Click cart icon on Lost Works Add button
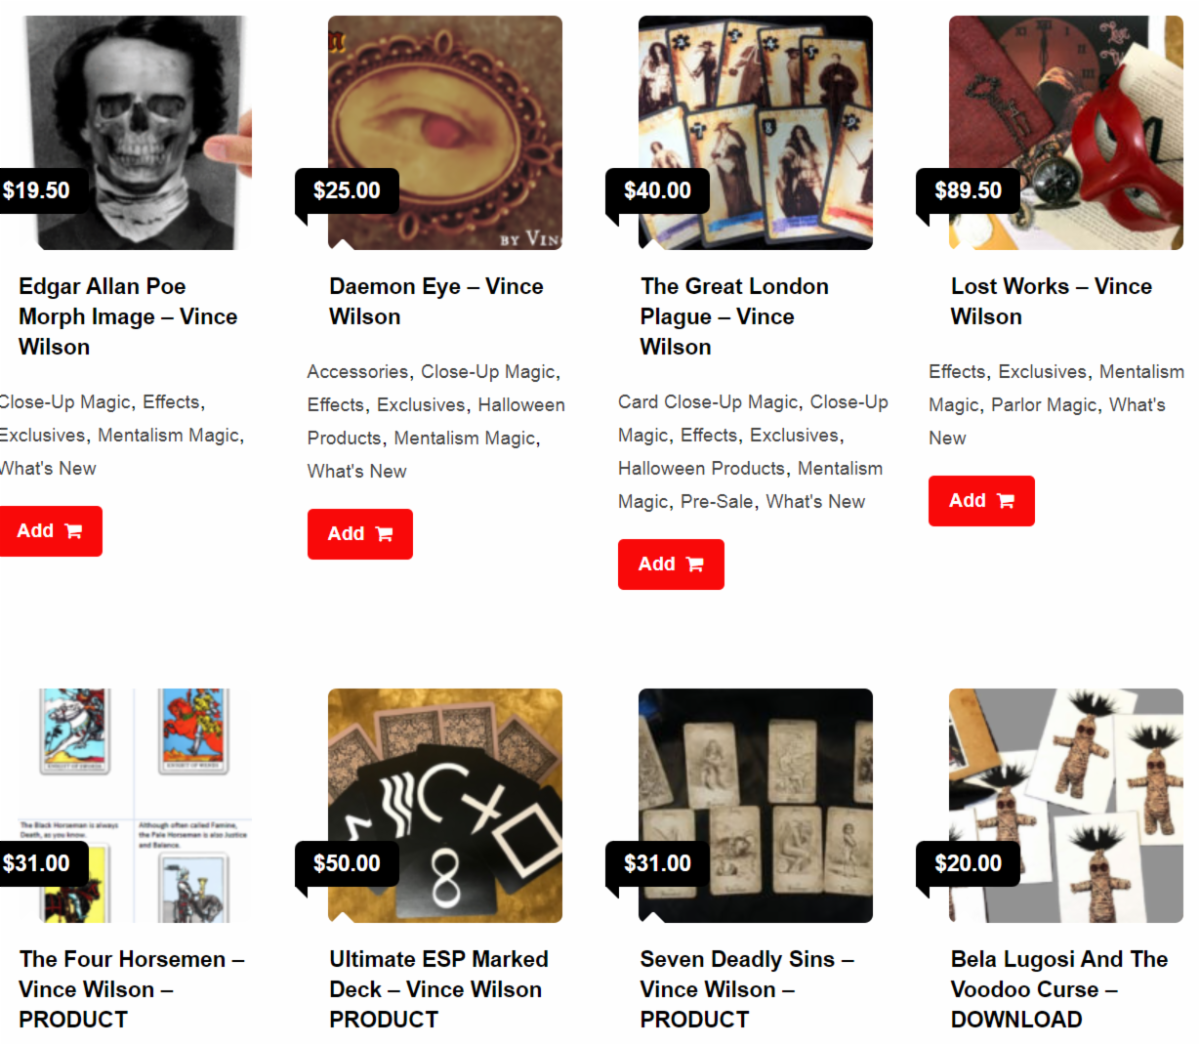The image size is (1200, 1045). click(1006, 501)
